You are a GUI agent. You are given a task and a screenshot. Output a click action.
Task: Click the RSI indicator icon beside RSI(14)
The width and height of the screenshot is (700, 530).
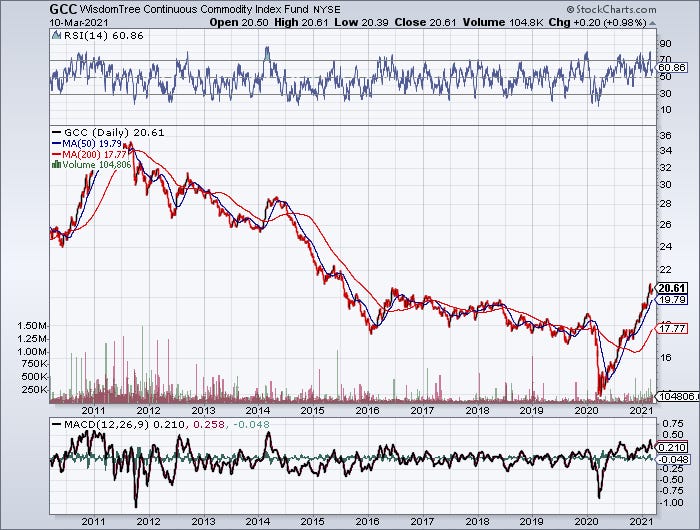56,35
